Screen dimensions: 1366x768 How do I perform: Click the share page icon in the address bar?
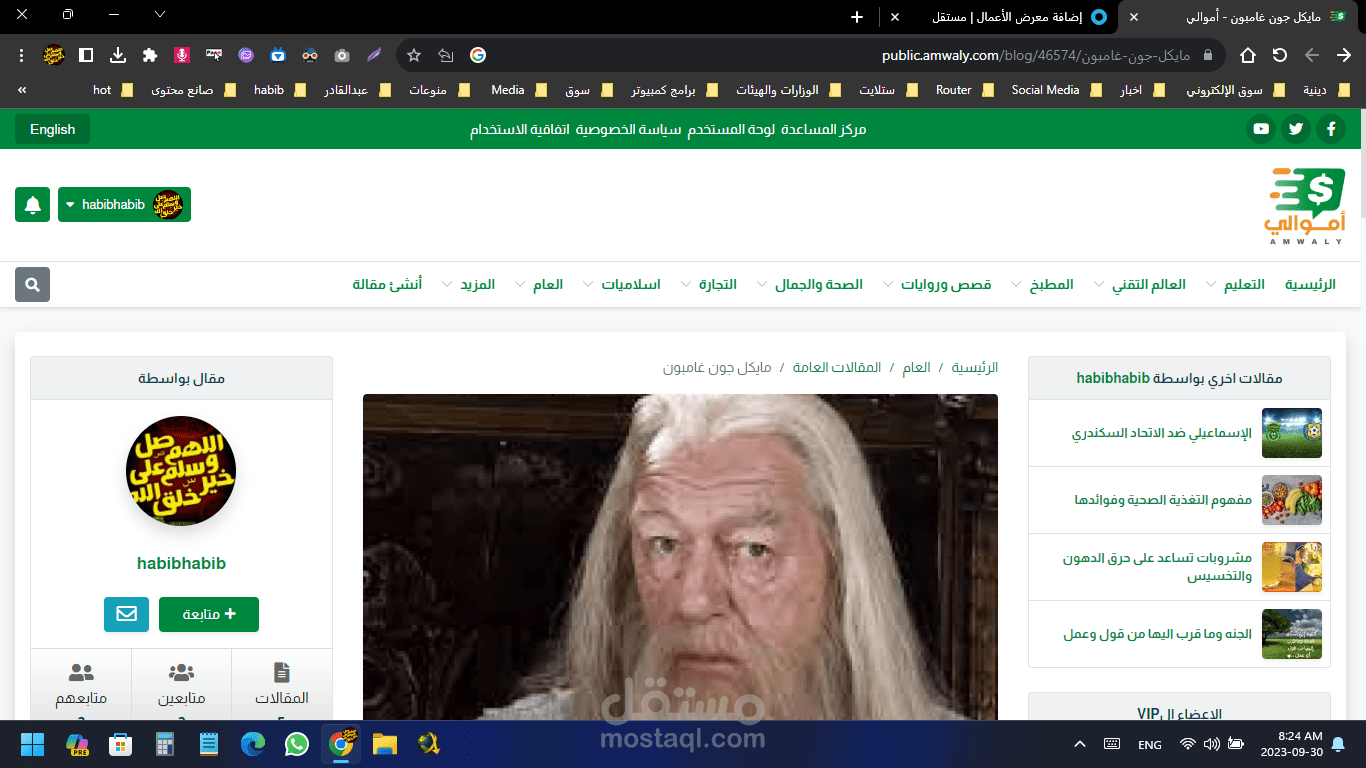tap(445, 55)
